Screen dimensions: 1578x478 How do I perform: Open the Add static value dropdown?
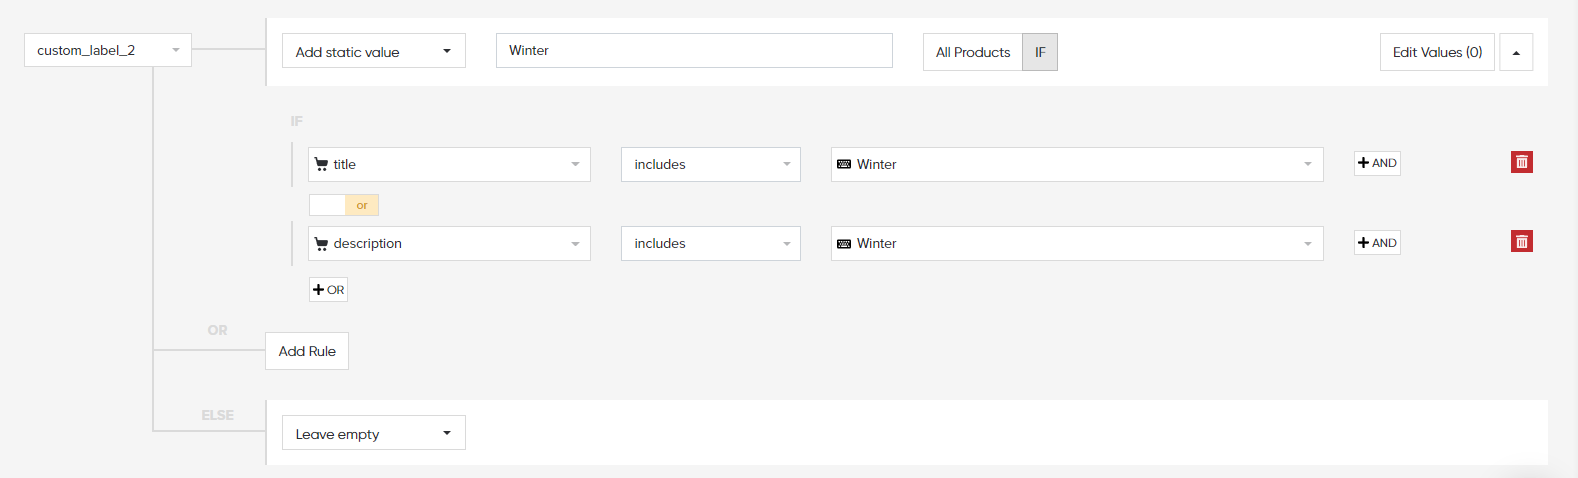pos(374,51)
